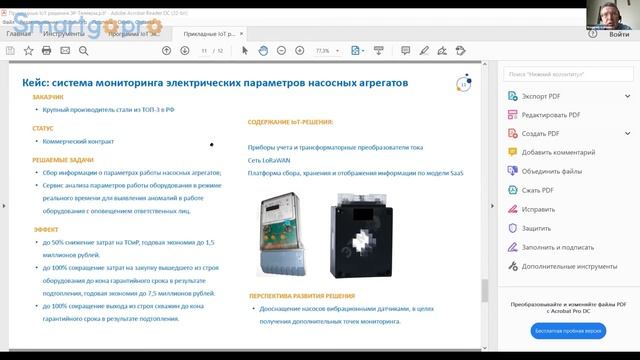The width and height of the screenshot is (640, 360).
Task: Click the page number field showing 11
Action: click(x=204, y=51)
